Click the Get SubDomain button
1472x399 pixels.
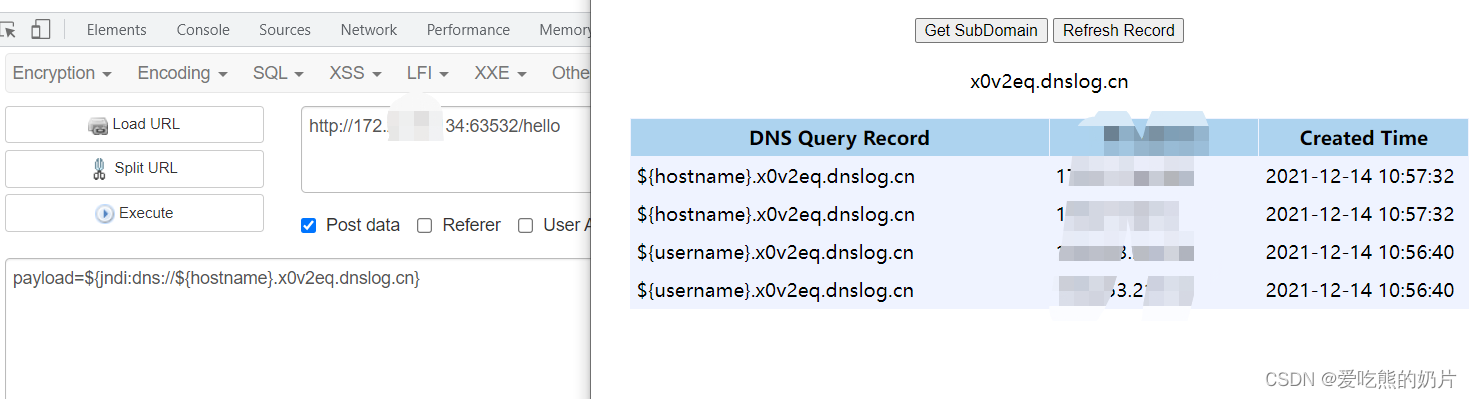point(981,30)
